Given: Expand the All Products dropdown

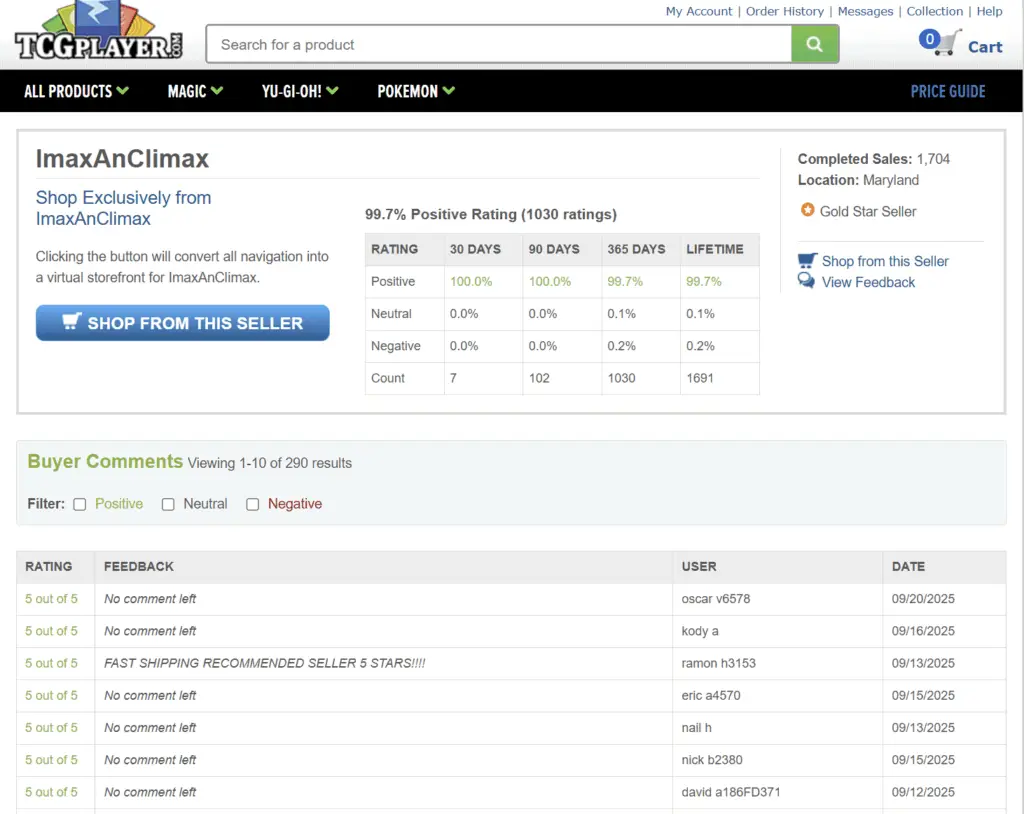Looking at the screenshot, I should pyautogui.click(x=76, y=91).
